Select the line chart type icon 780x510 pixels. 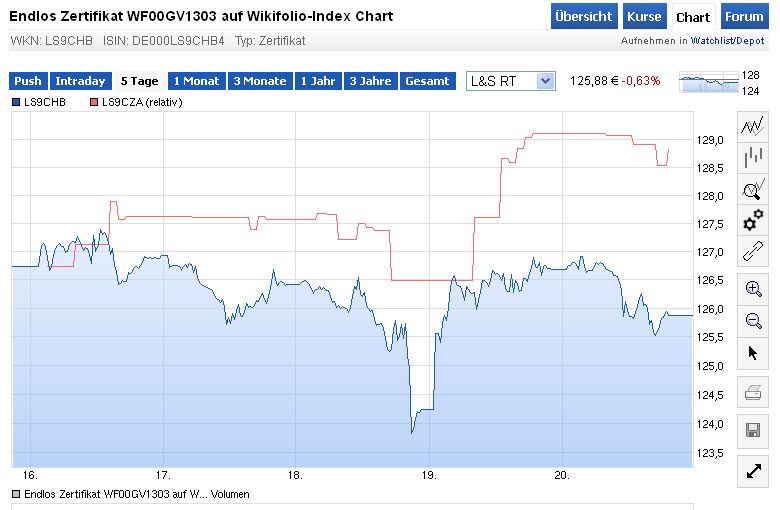click(x=753, y=127)
